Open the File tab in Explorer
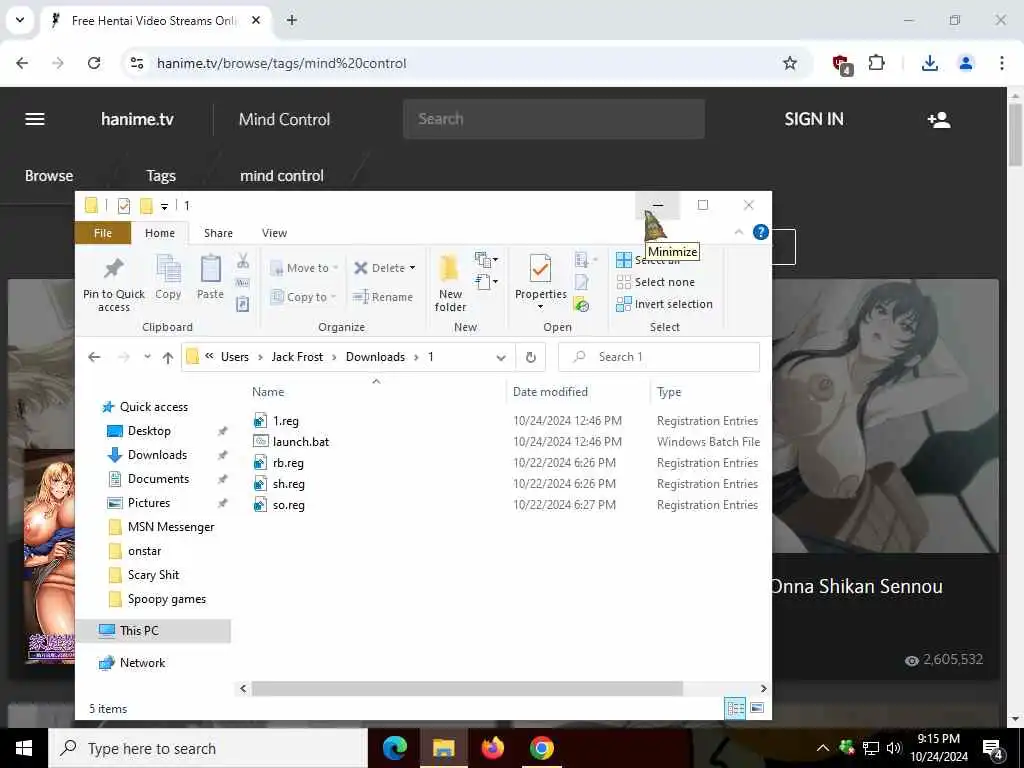Image resolution: width=1024 pixels, height=768 pixels. click(103, 233)
